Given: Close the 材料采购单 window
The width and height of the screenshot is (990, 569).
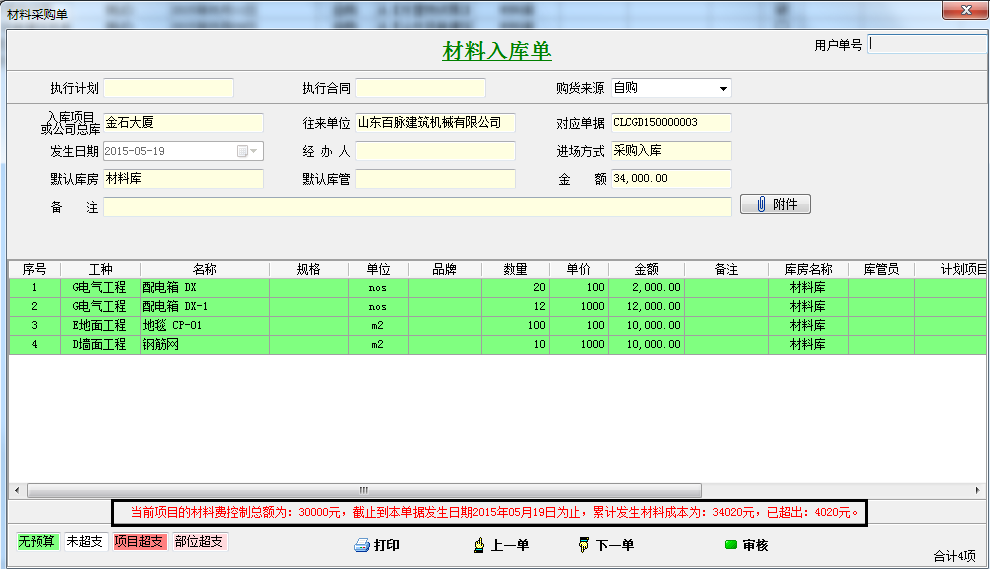Looking at the screenshot, I should (963, 11).
